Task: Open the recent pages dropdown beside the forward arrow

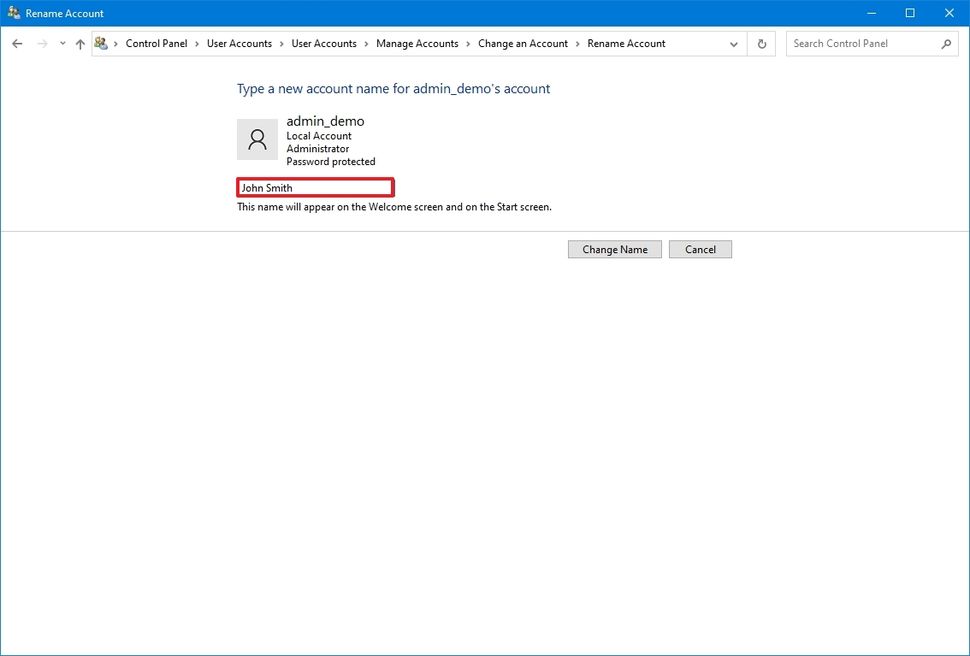Action: click(61, 43)
